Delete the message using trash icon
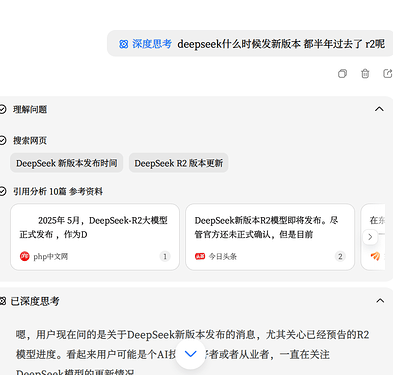The image size is (393, 375). [x=365, y=73]
